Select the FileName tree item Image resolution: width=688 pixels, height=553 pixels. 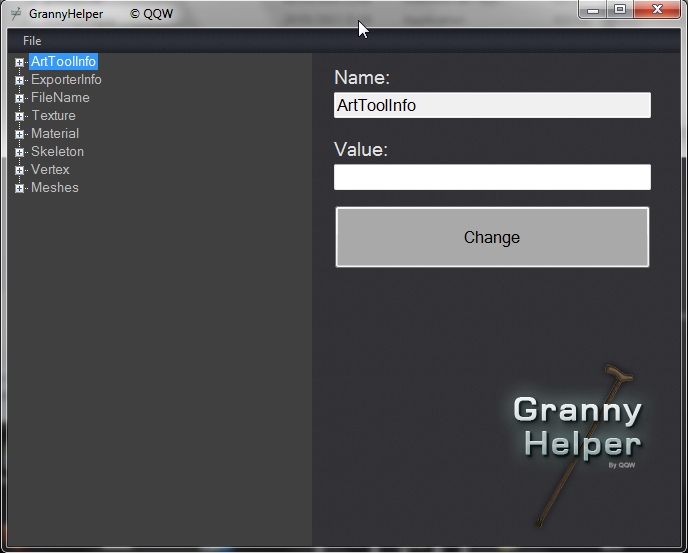point(60,97)
